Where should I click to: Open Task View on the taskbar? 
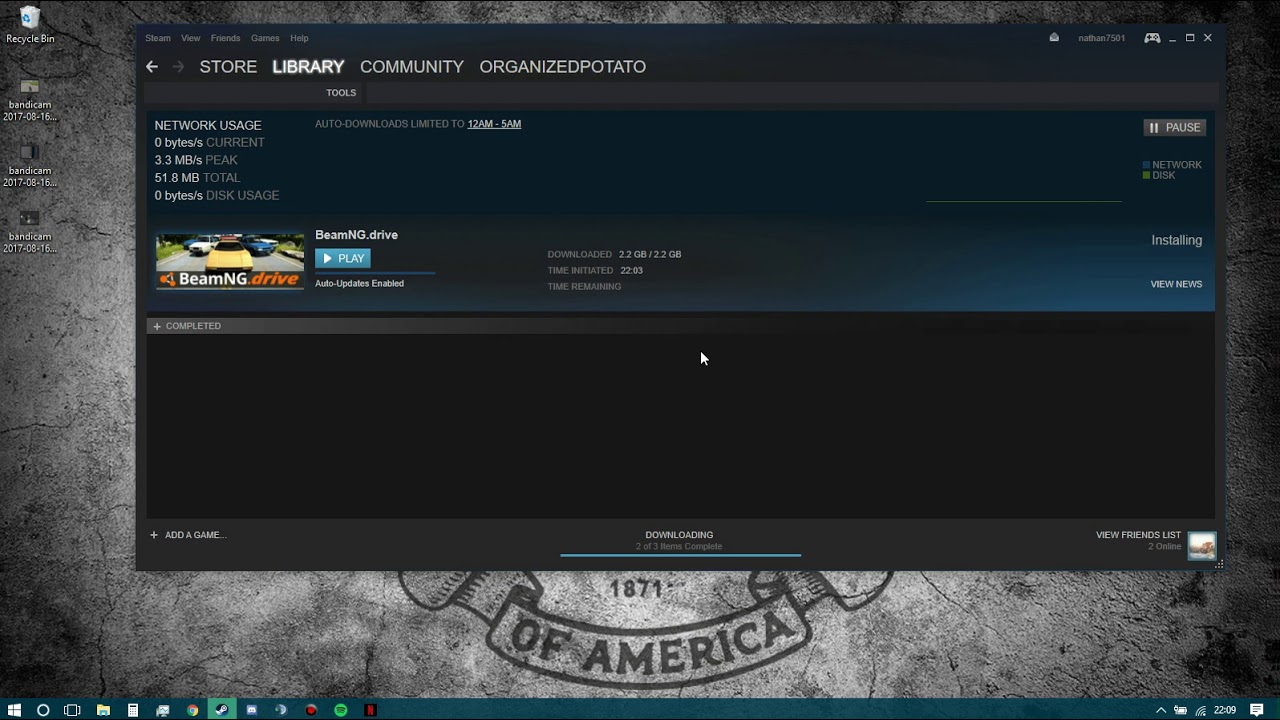tap(72, 710)
